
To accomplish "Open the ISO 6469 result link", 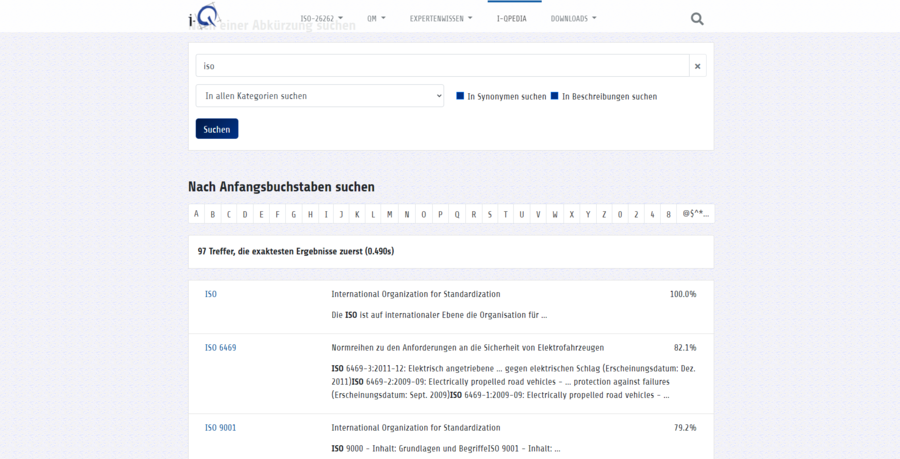I will (220, 348).
